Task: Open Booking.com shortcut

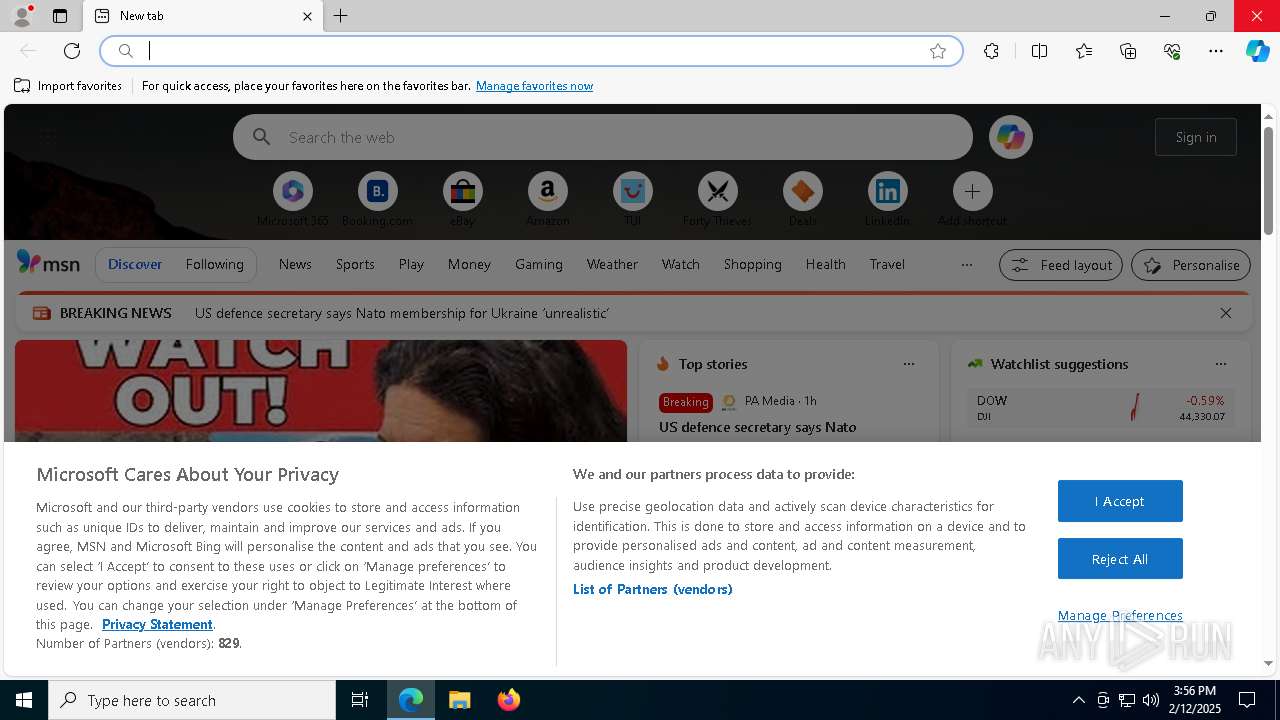Action: click(x=377, y=199)
